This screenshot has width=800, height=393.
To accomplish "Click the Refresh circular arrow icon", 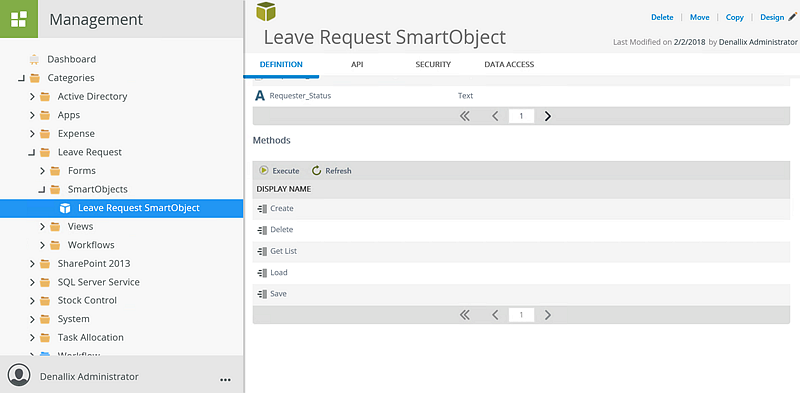I will coord(316,170).
